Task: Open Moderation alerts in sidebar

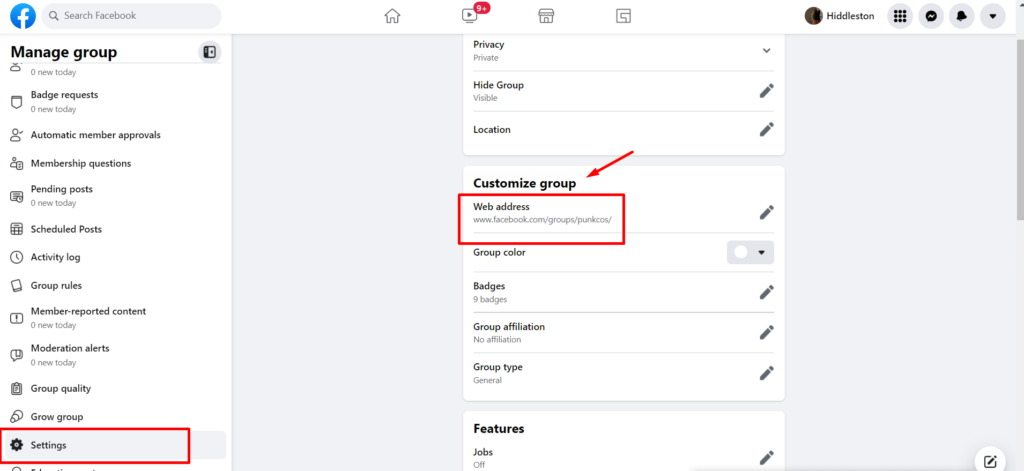Action: click(114, 355)
